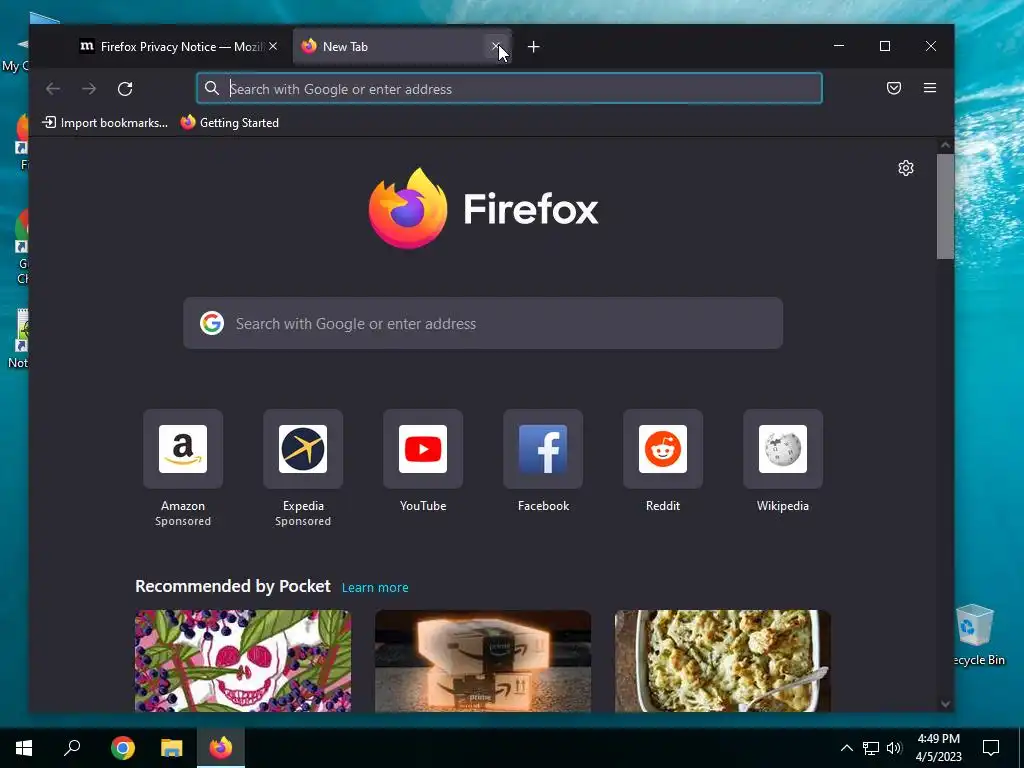
Task: Open volume control tray icon
Action: pos(894,748)
